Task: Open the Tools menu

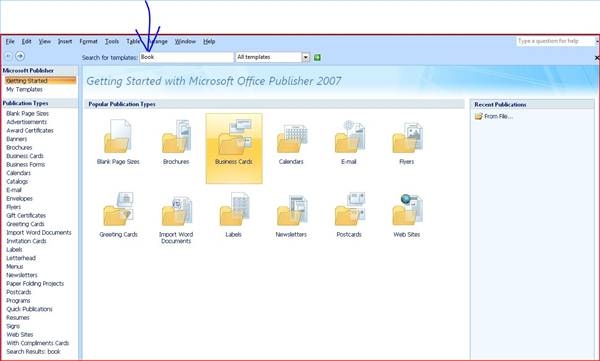Action: coord(112,41)
